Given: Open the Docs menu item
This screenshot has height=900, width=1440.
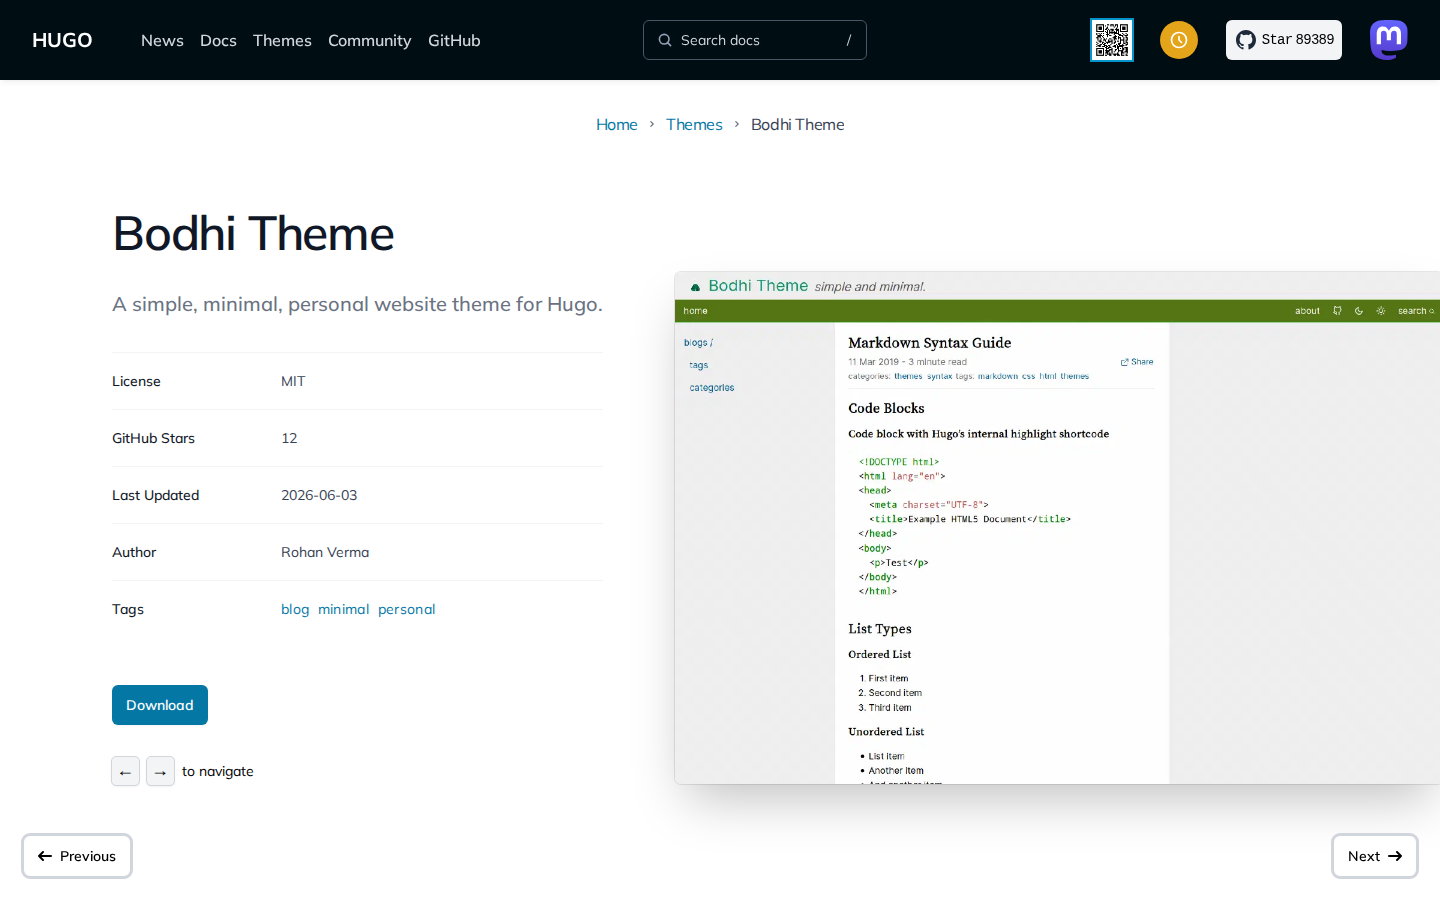Looking at the screenshot, I should coord(218,40).
